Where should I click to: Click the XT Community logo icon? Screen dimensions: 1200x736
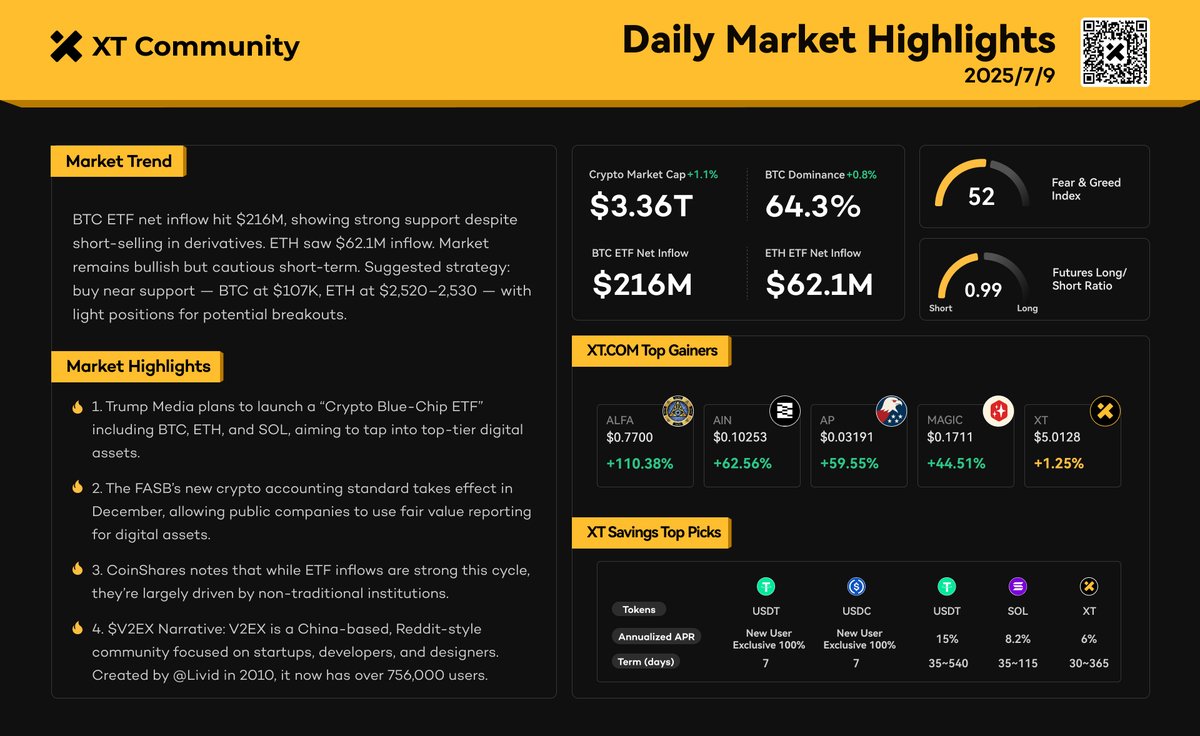[x=66, y=46]
